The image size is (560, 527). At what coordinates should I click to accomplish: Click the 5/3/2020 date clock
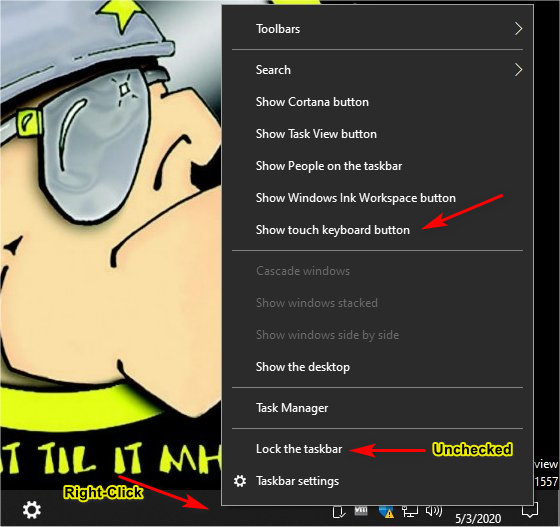(x=478, y=518)
